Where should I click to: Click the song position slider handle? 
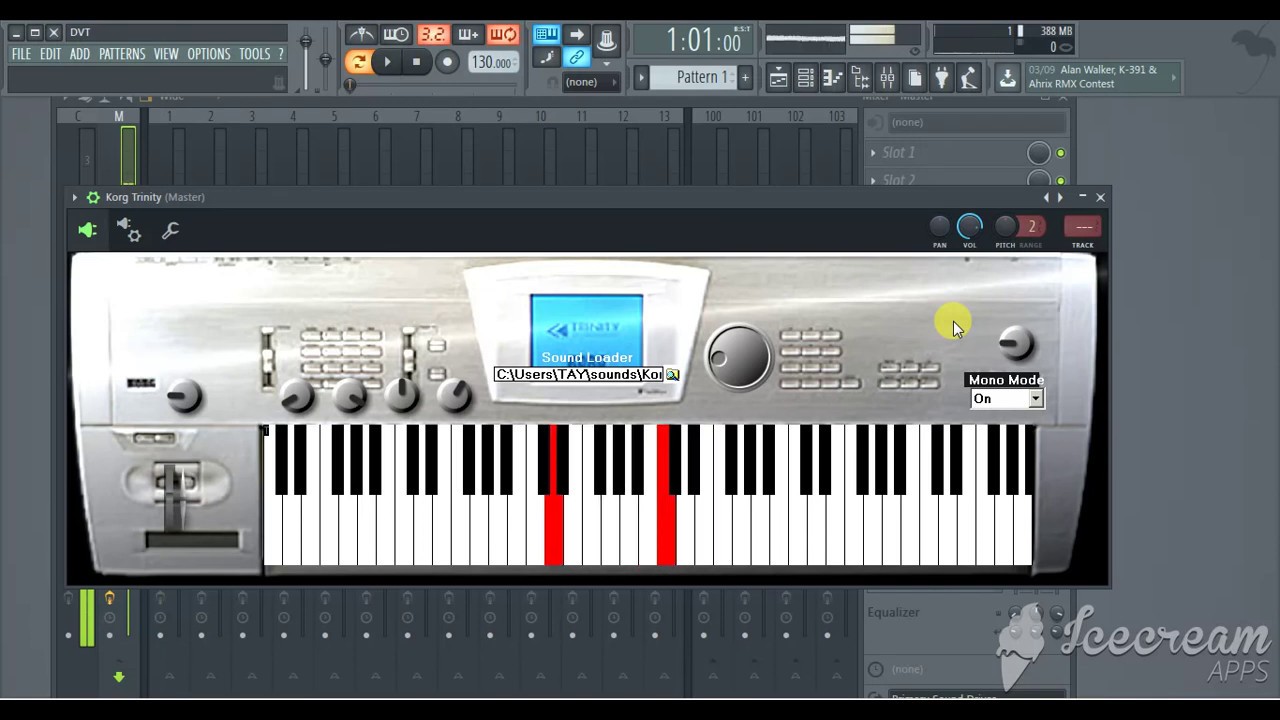tap(349, 85)
